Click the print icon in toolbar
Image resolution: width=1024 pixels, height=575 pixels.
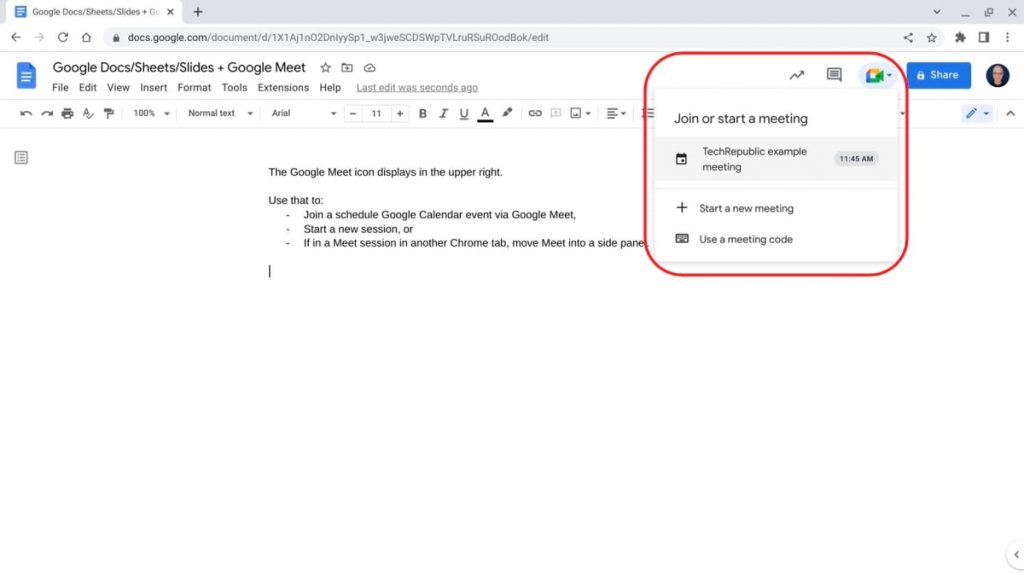click(67, 114)
